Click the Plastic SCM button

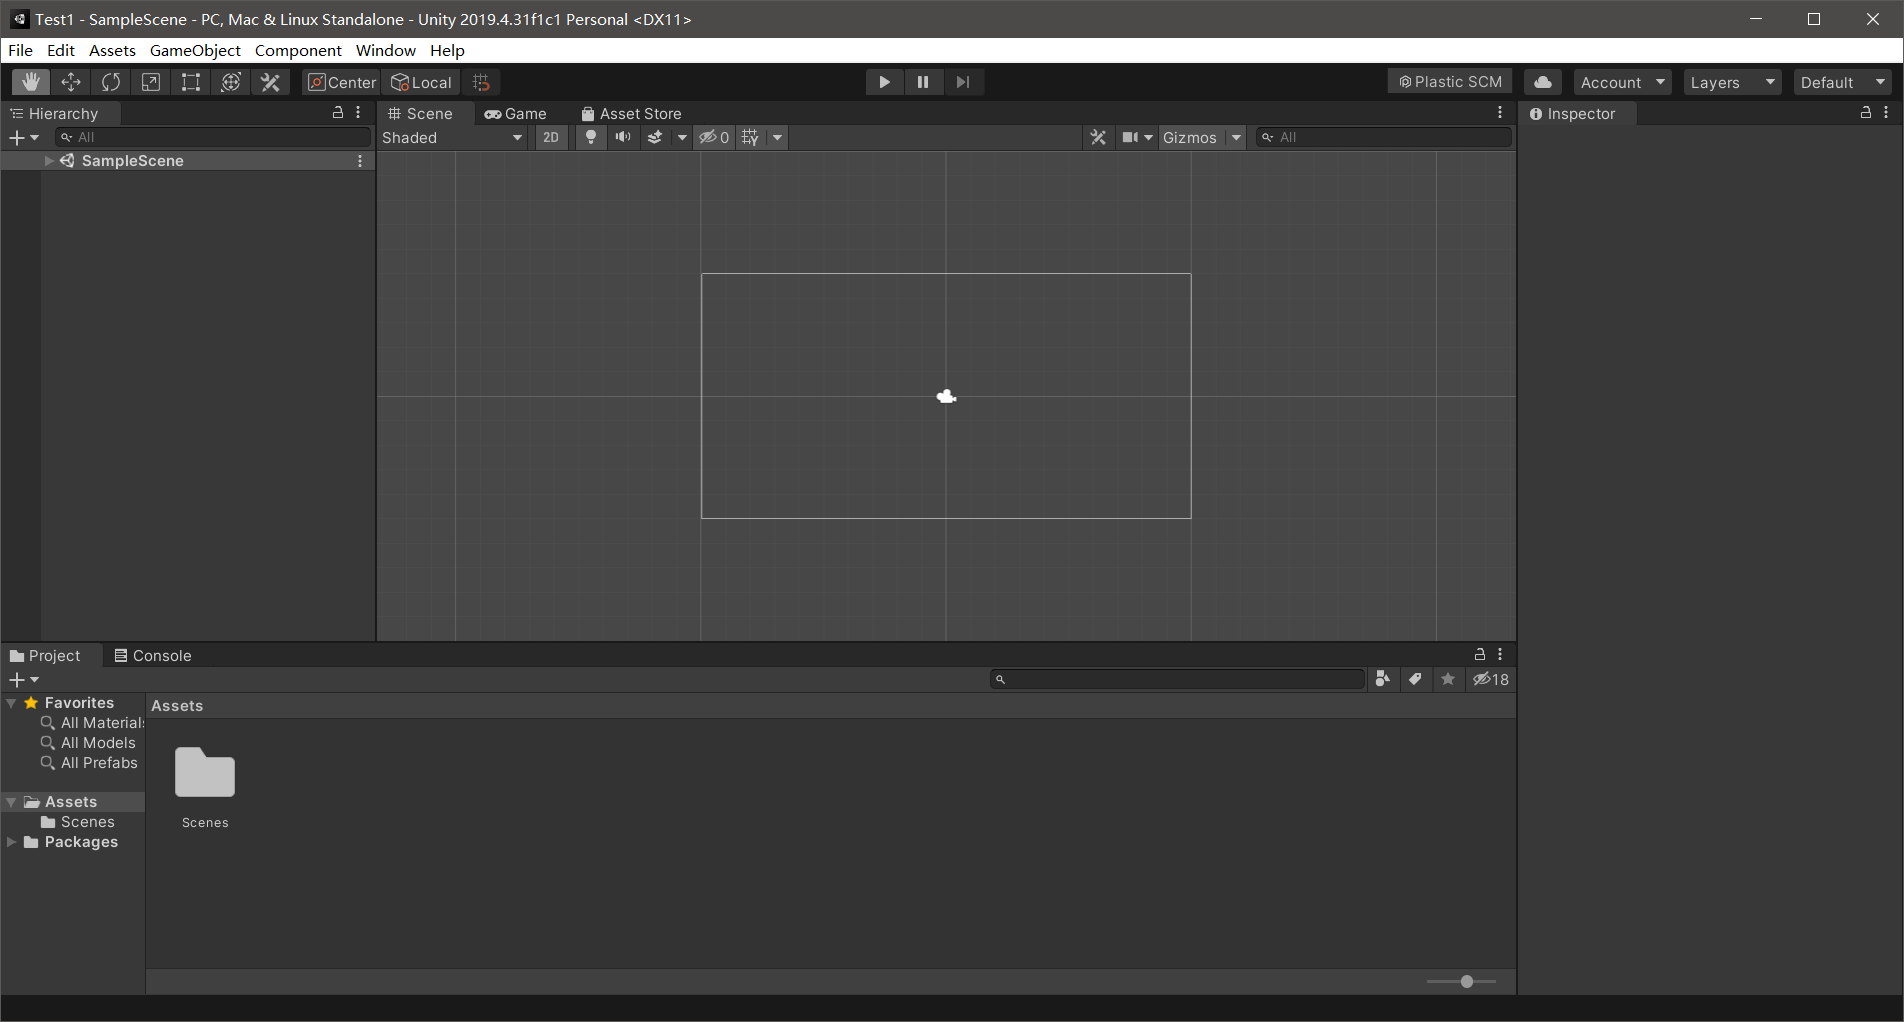[1449, 81]
